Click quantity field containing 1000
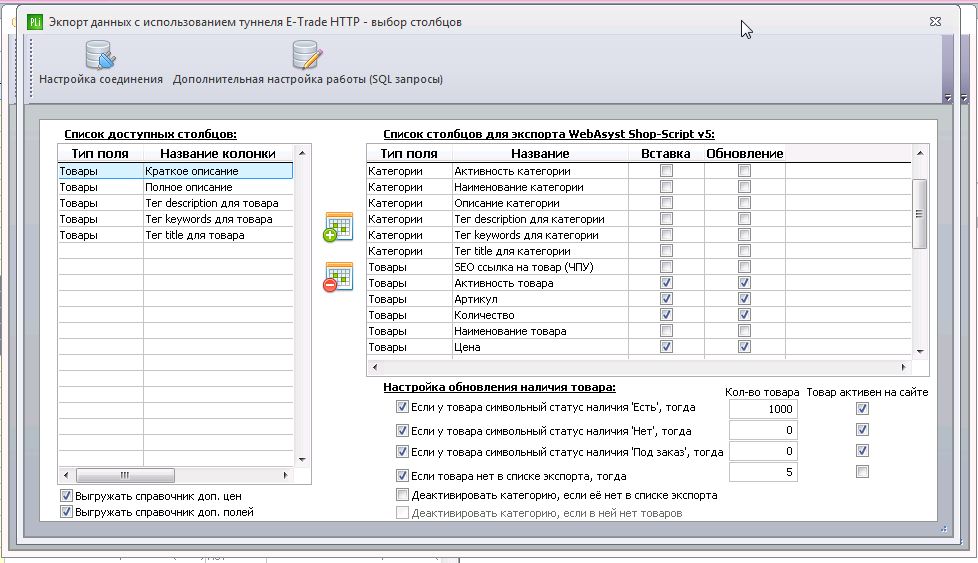The height and width of the screenshot is (563, 978). pyautogui.click(x=763, y=409)
